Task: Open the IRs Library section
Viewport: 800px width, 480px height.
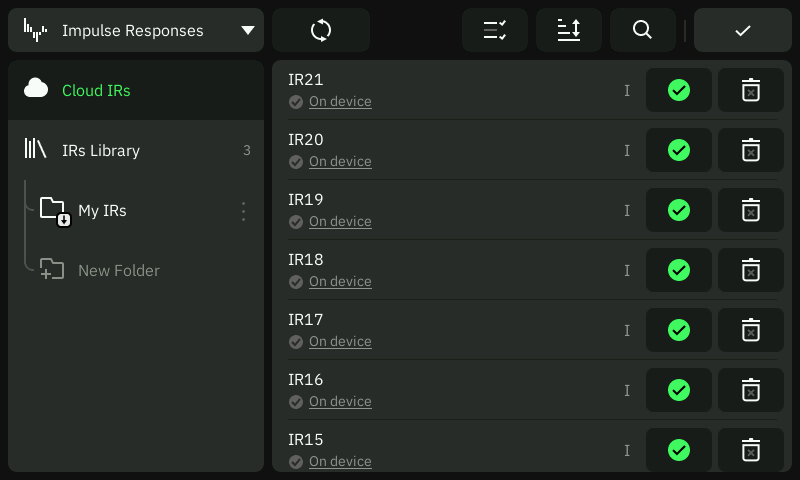Action: [x=100, y=150]
